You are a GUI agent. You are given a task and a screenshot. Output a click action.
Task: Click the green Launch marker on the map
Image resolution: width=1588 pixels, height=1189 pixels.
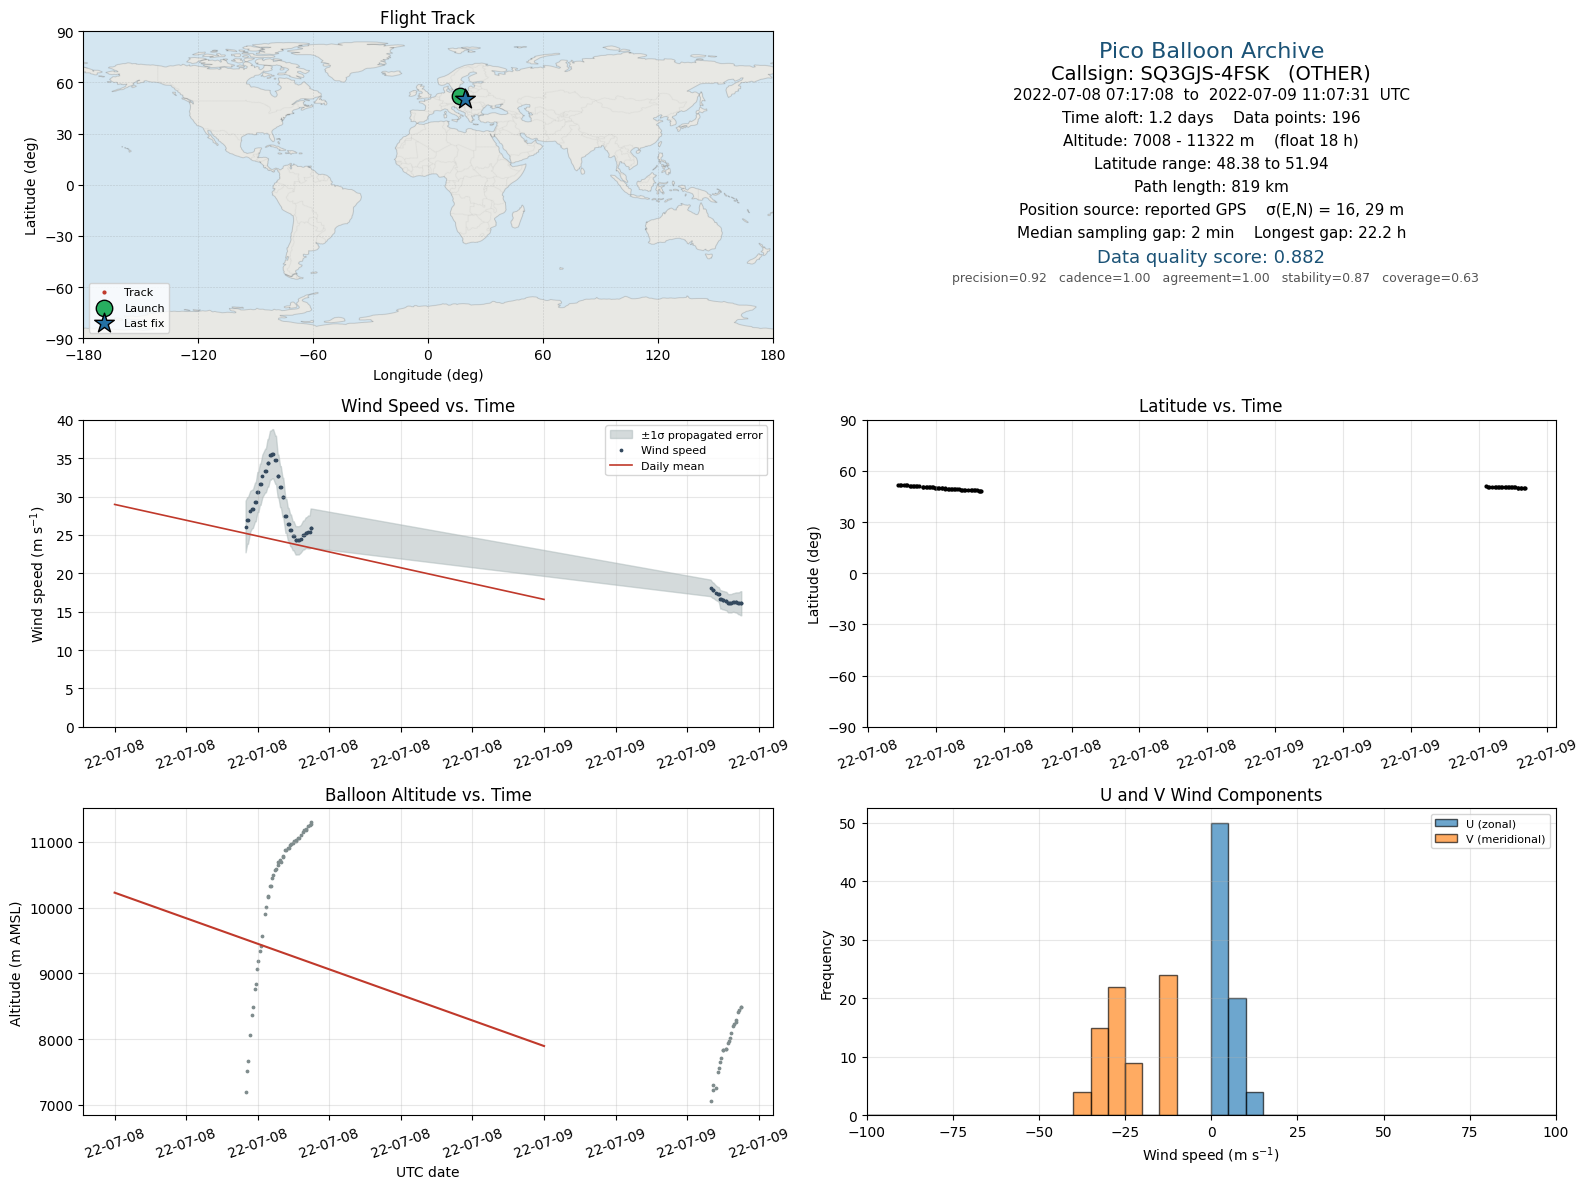pos(460,97)
